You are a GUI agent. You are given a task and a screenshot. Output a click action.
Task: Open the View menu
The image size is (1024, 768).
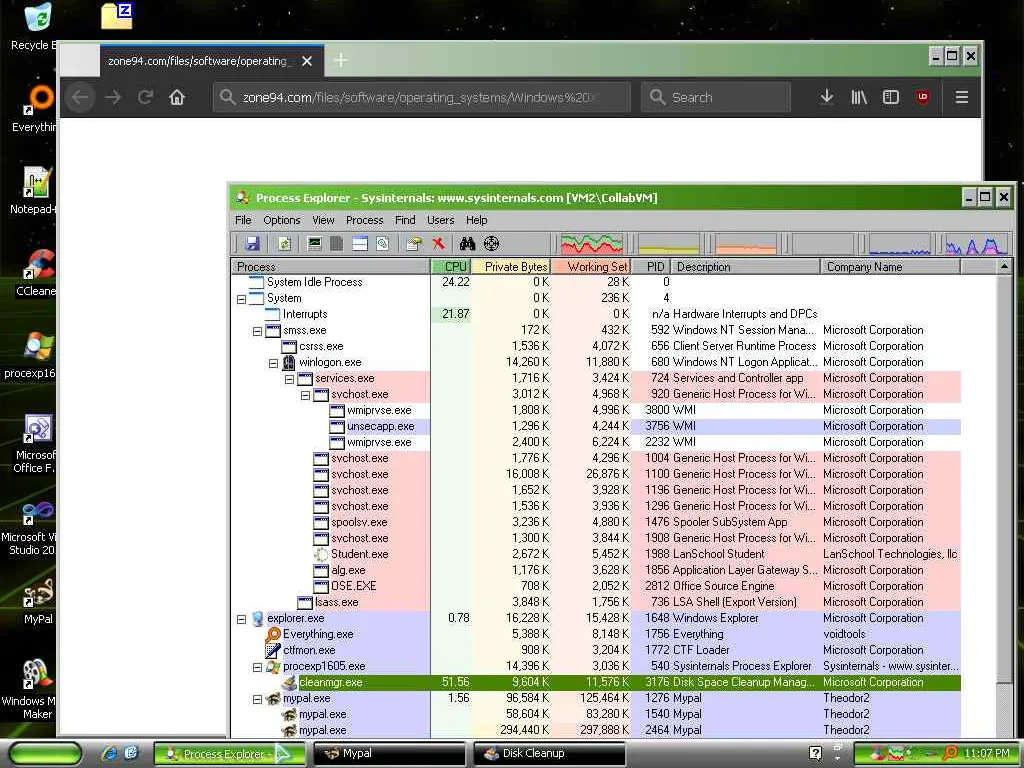click(x=323, y=220)
